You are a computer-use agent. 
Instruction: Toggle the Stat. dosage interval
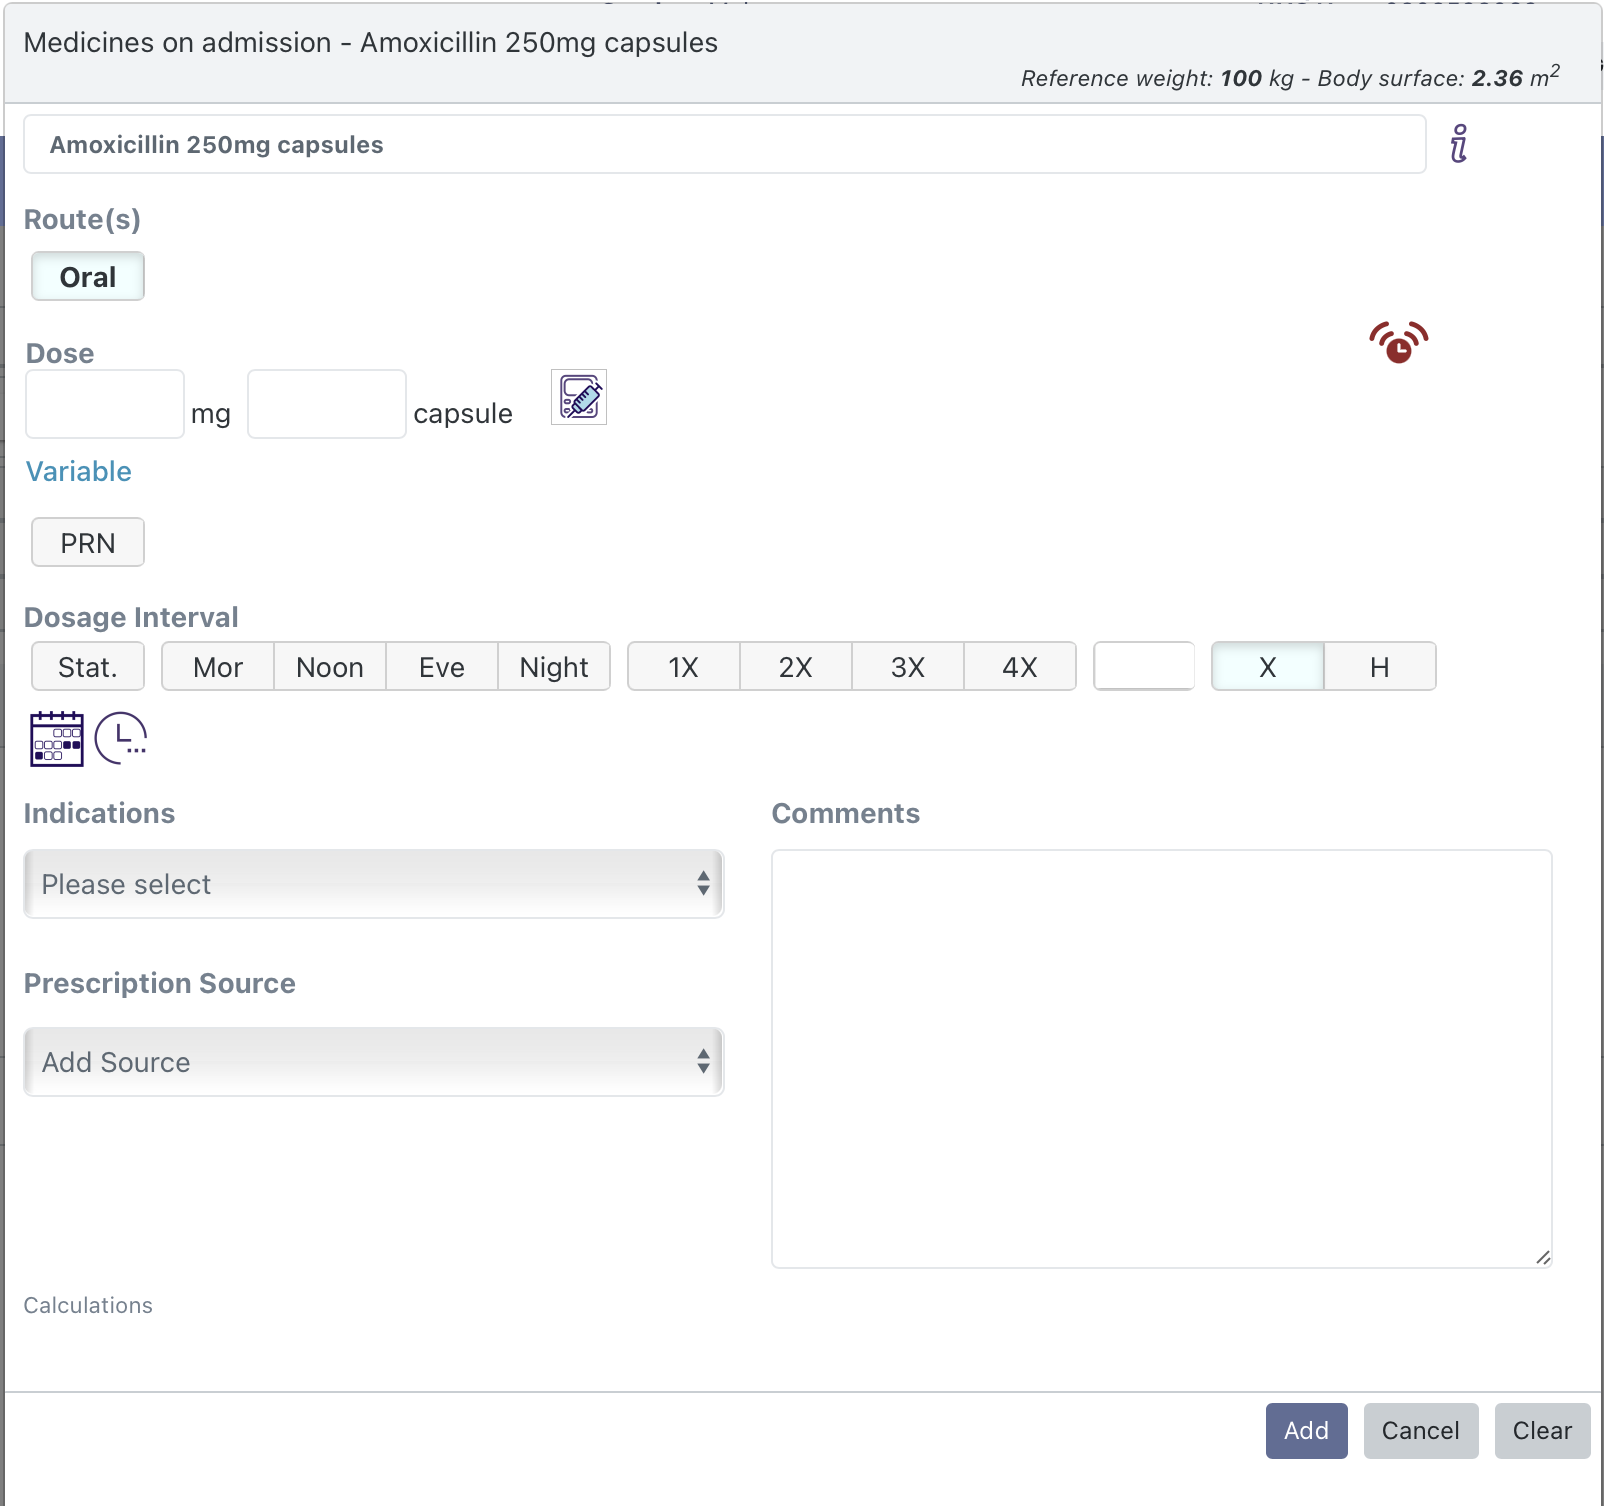(88, 667)
